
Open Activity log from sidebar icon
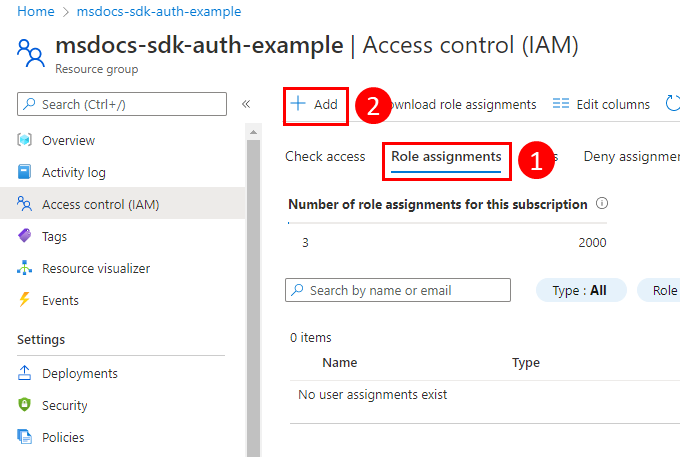[25, 172]
